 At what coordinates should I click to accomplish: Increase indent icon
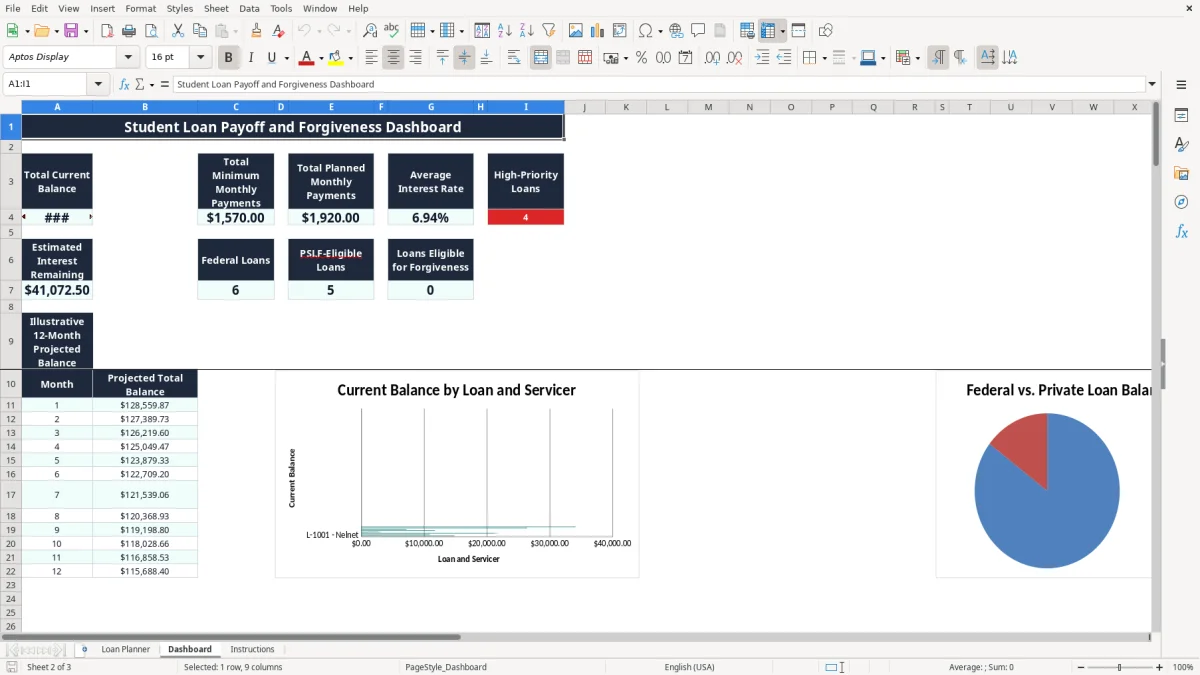762,58
